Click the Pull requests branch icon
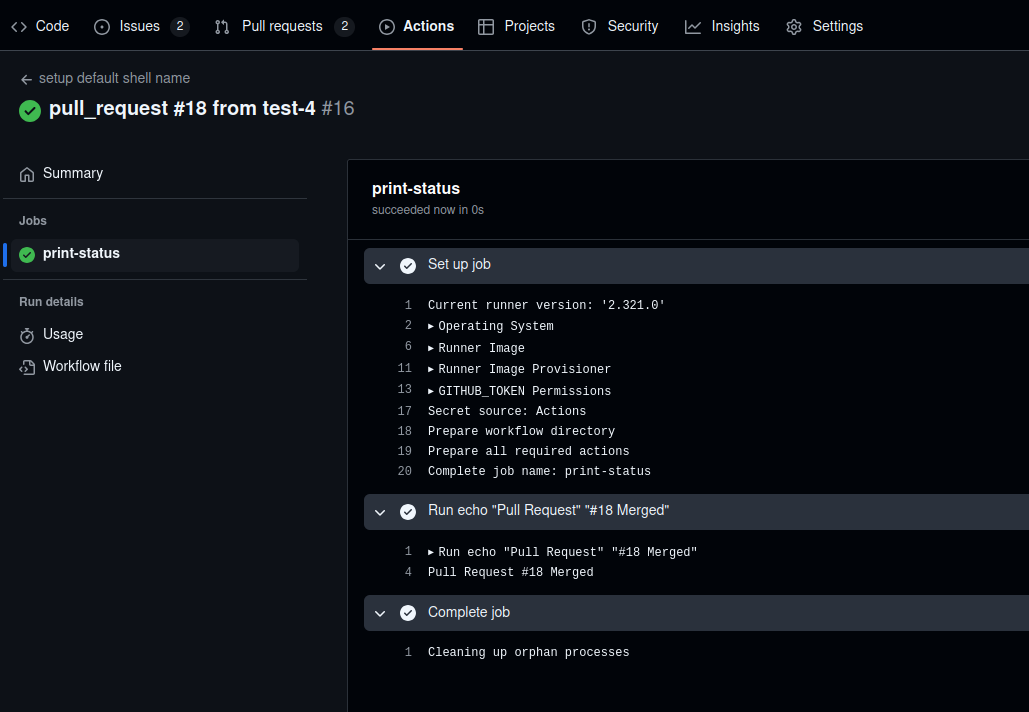Viewport: 1029px width, 712px height. click(222, 27)
